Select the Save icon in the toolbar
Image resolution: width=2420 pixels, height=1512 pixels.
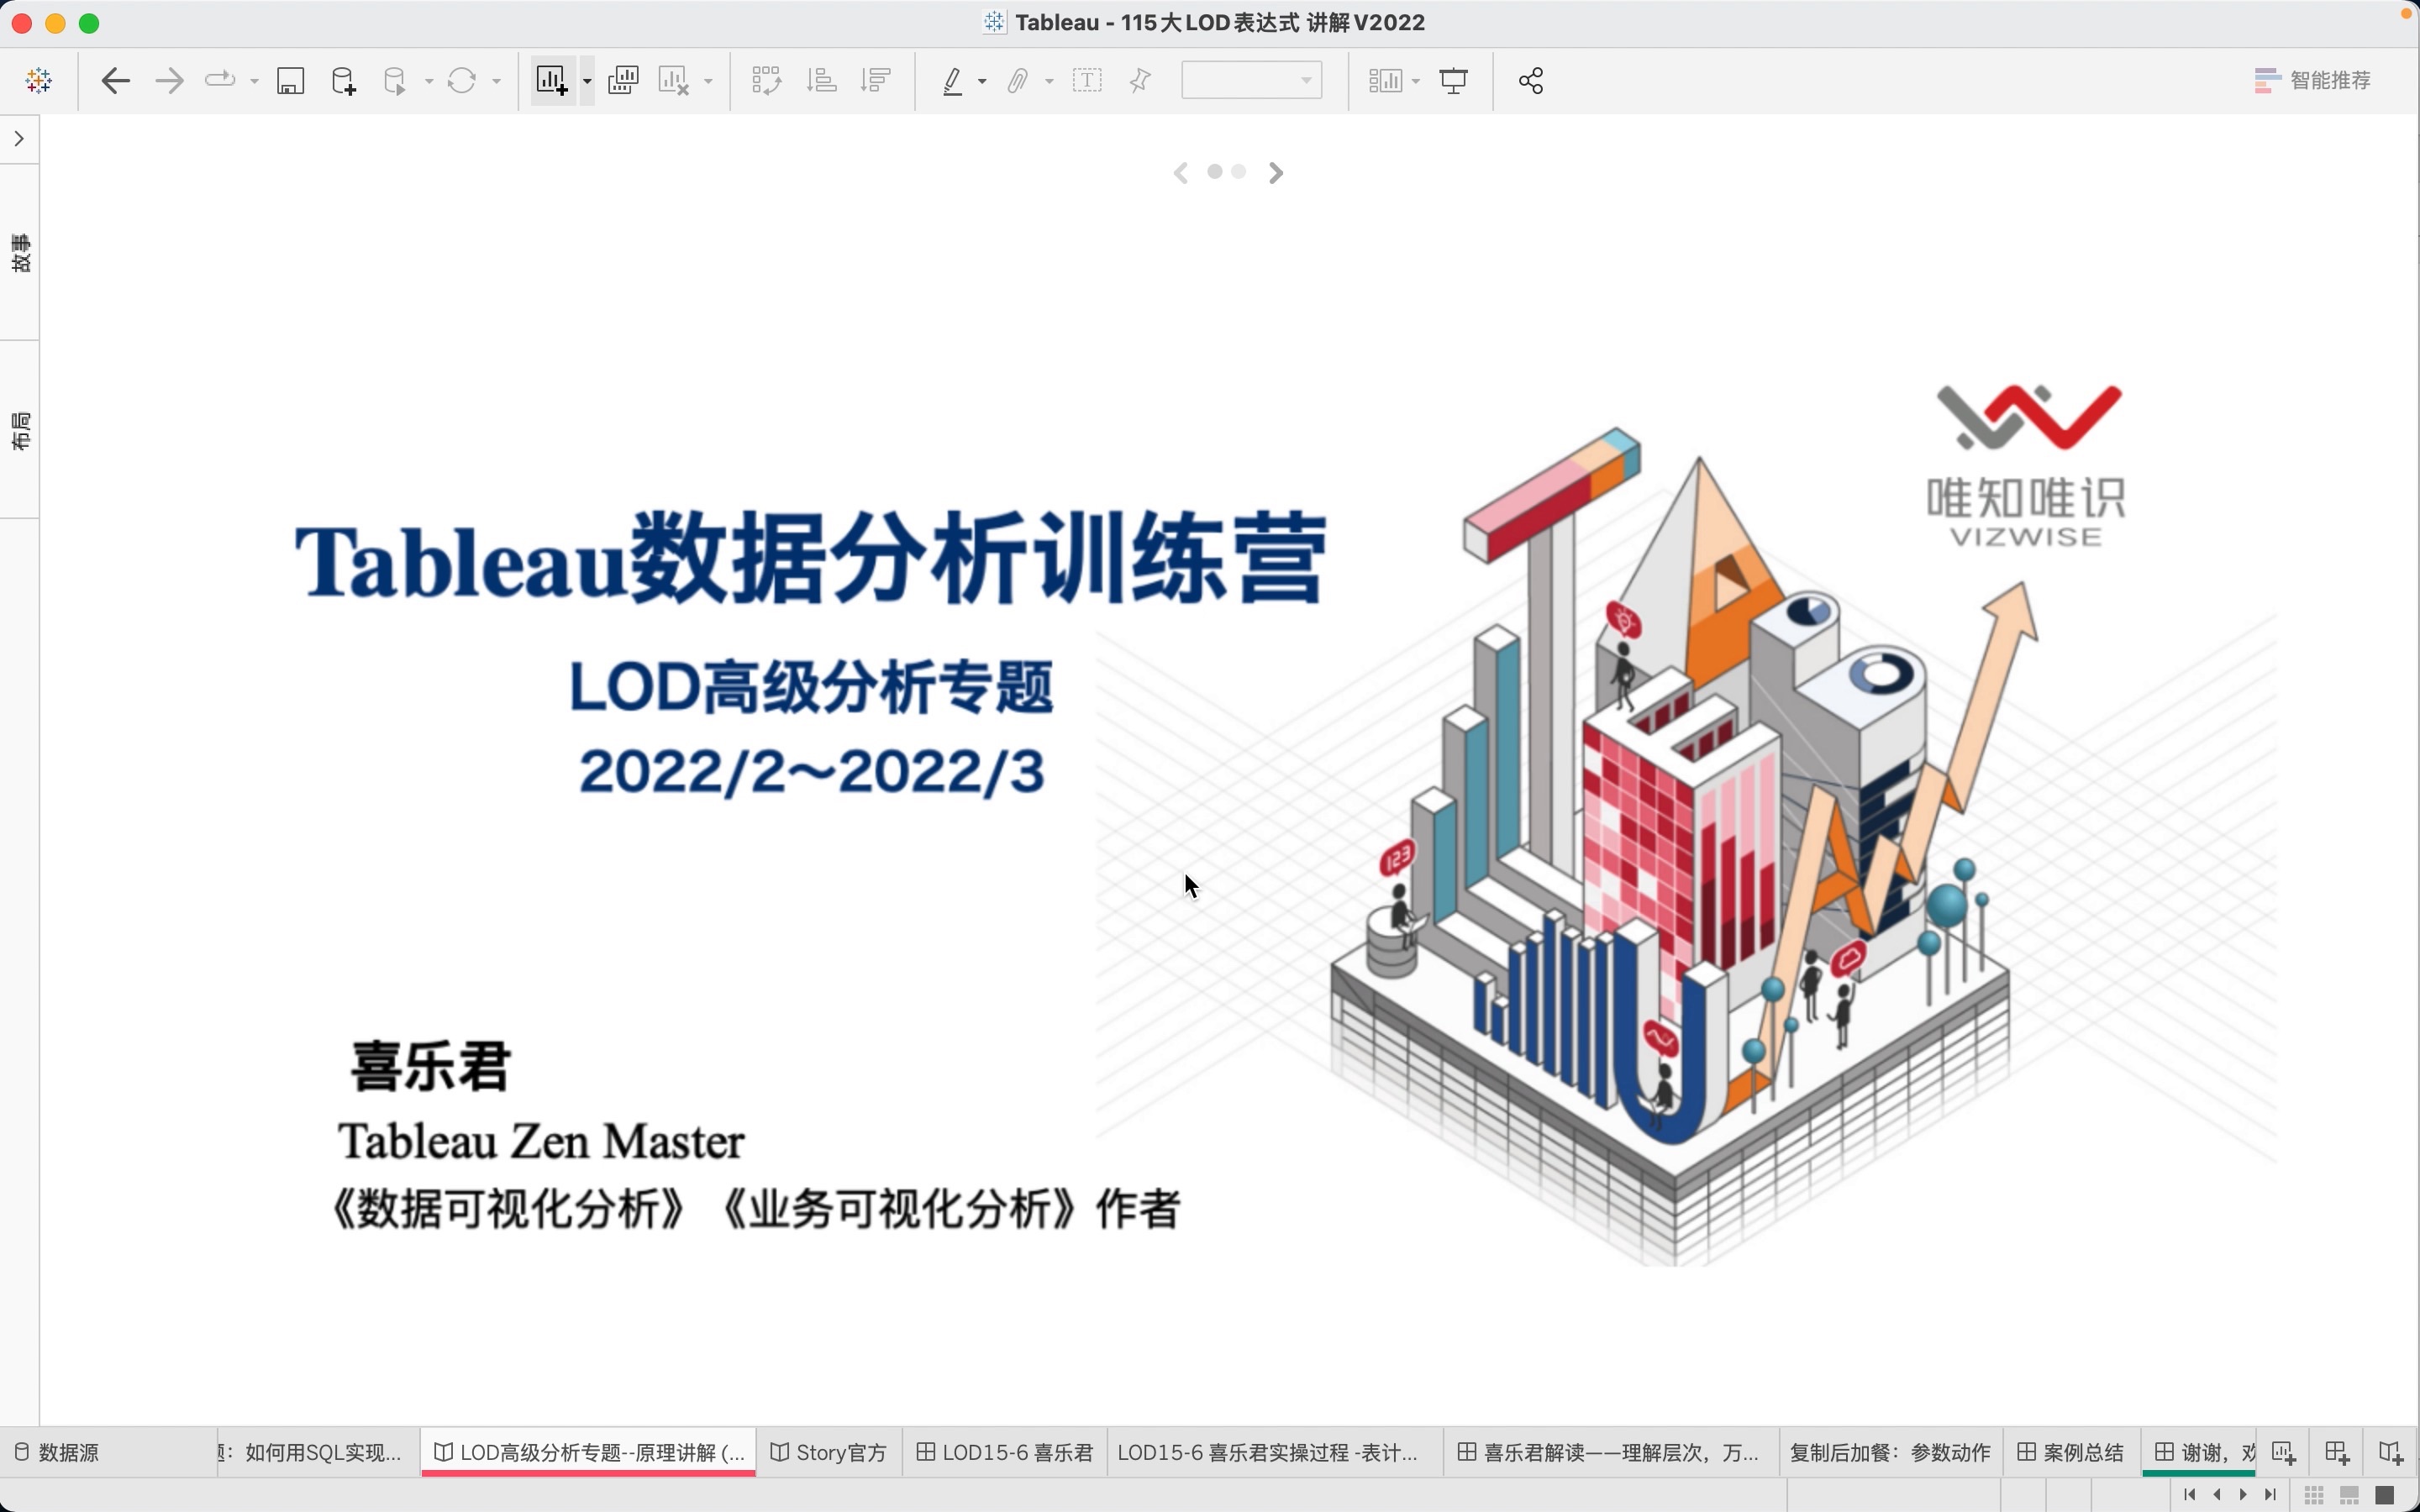290,80
